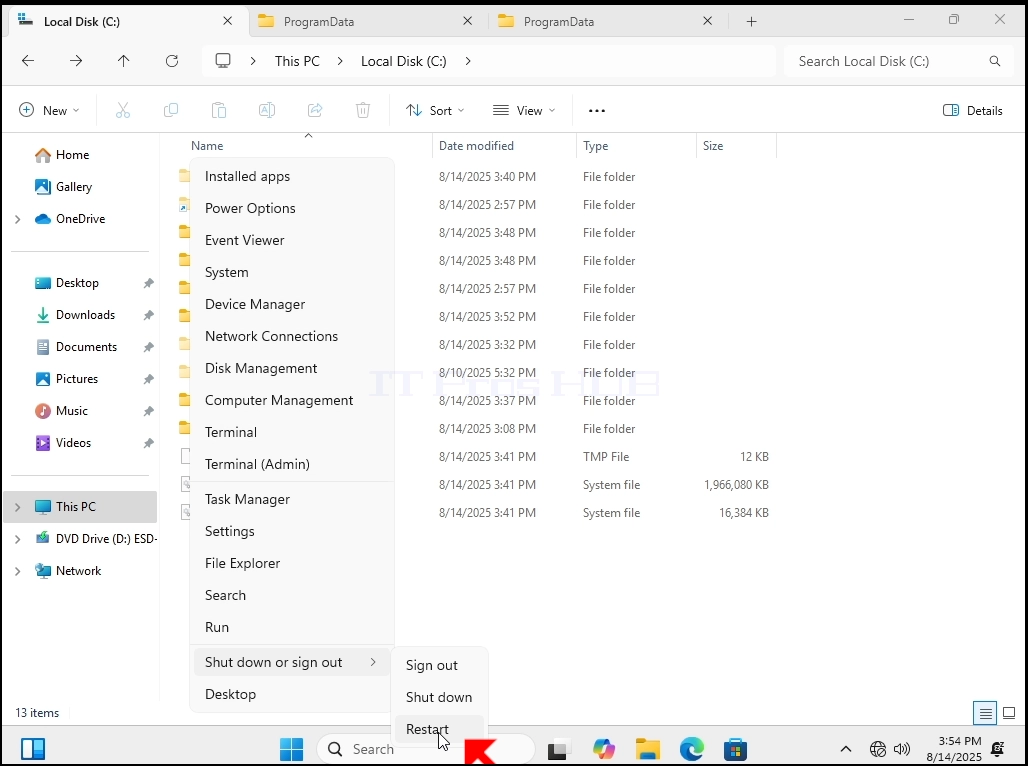Switch to details list view button
The image size is (1028, 766).
tap(985, 713)
